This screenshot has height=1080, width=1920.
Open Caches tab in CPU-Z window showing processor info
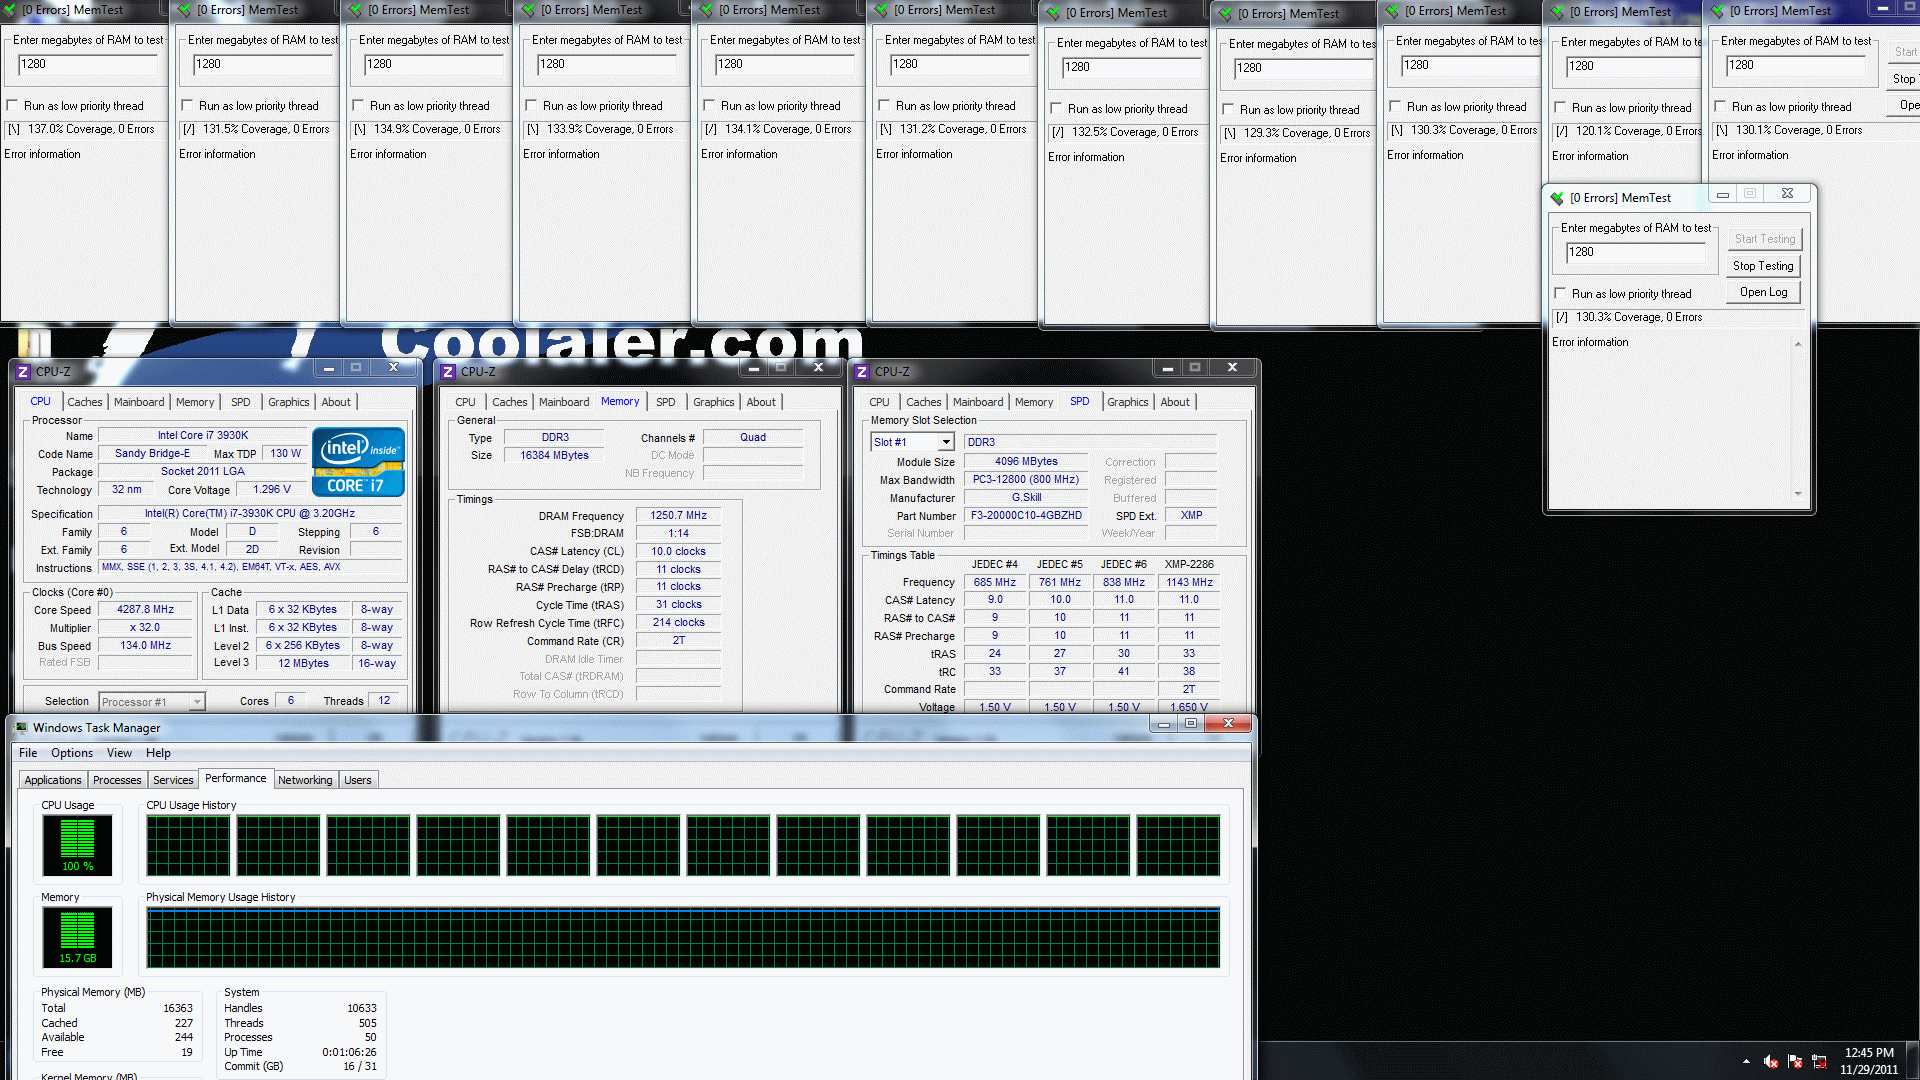(85, 402)
